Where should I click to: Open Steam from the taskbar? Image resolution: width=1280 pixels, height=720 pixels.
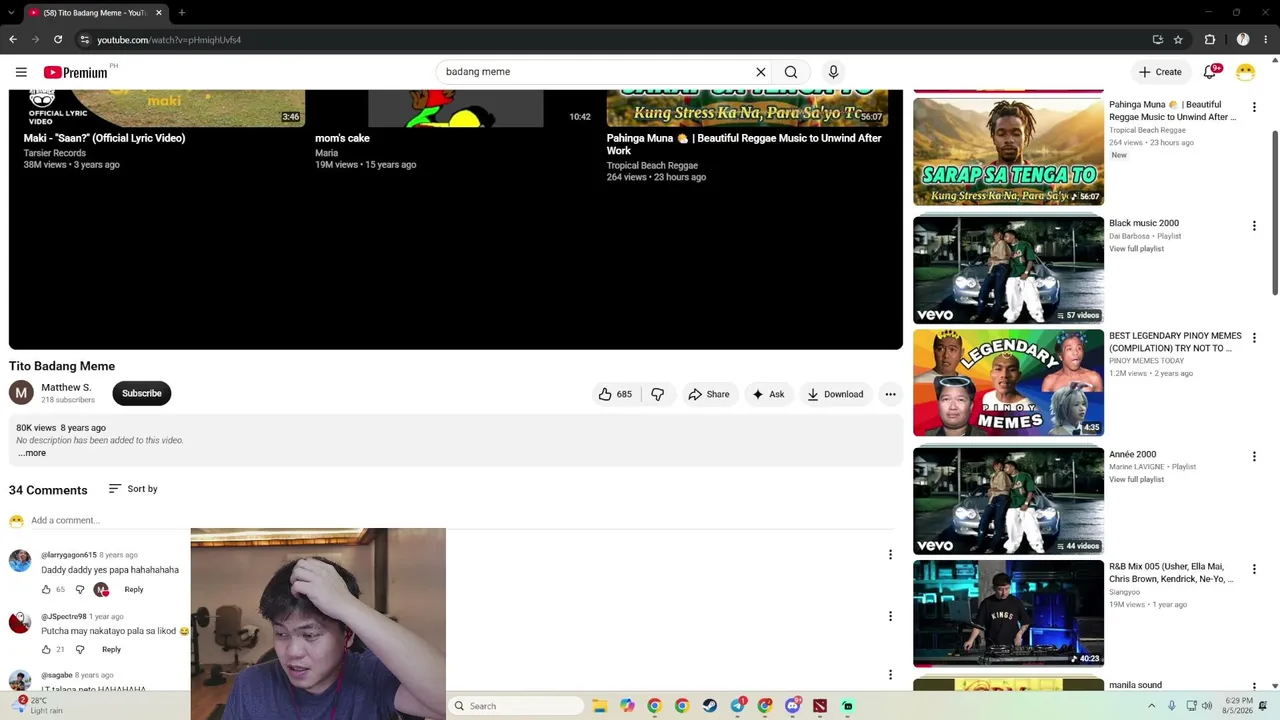tap(709, 706)
